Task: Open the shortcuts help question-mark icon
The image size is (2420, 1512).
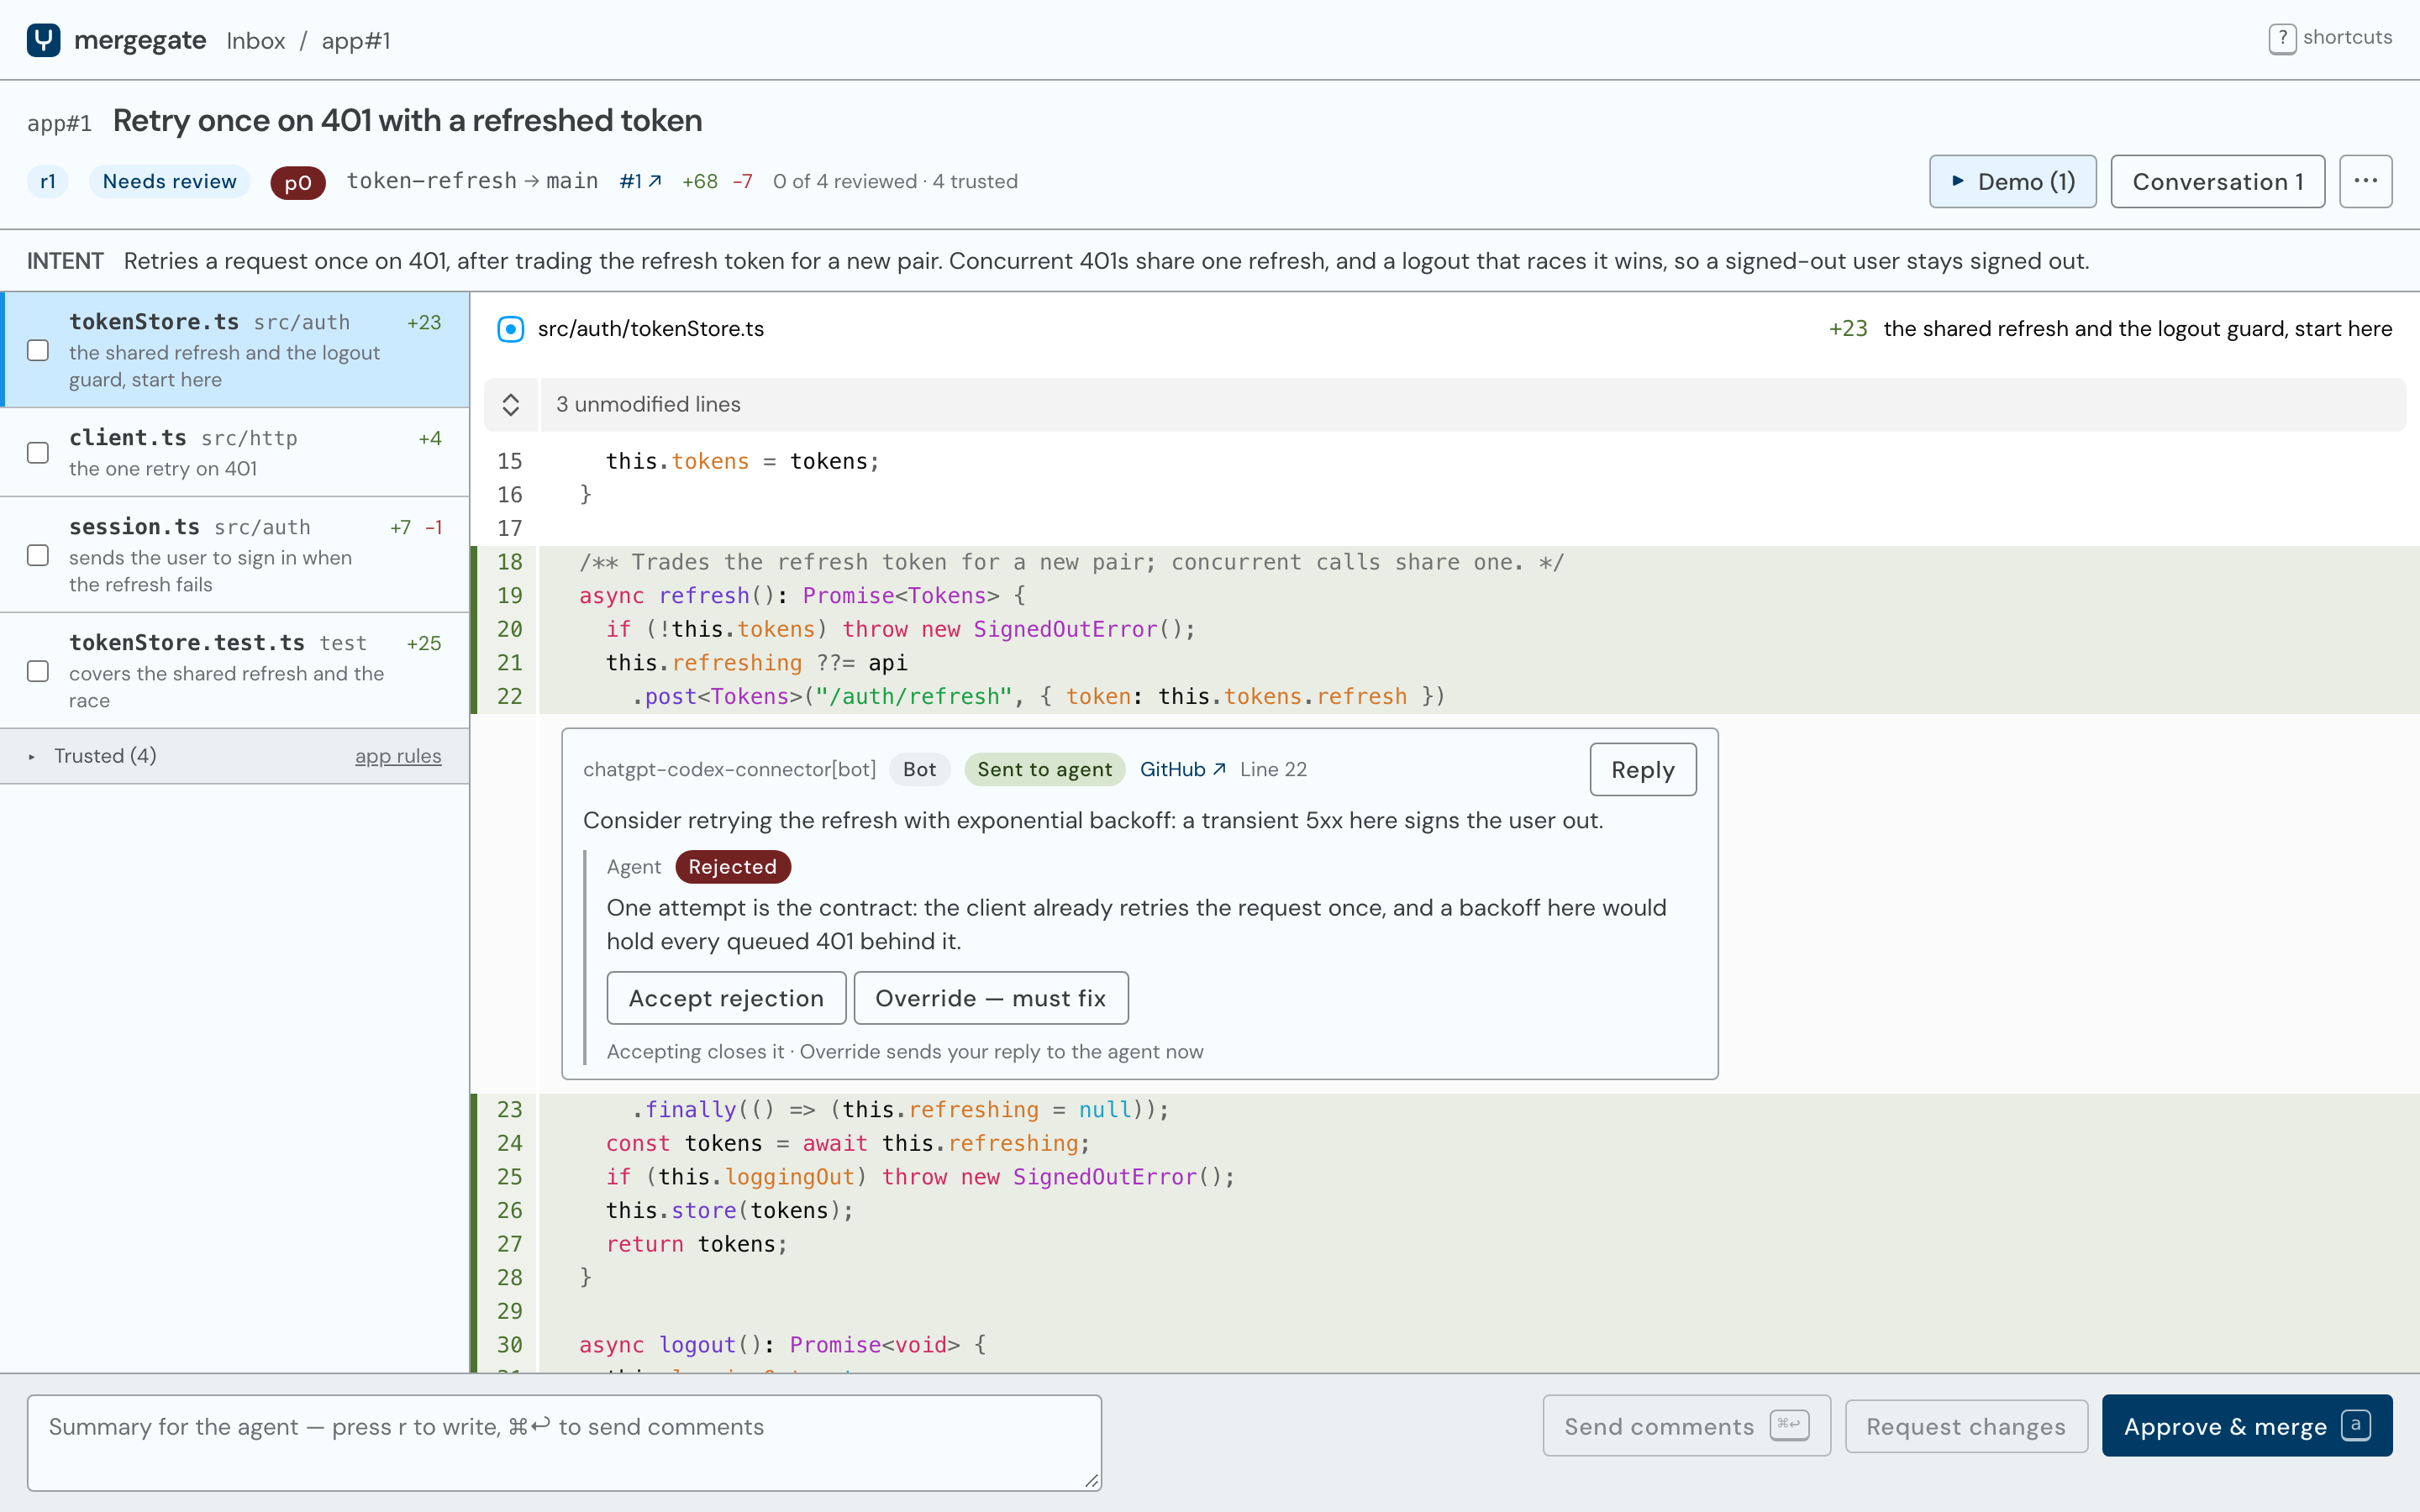Action: pyautogui.click(x=2282, y=39)
